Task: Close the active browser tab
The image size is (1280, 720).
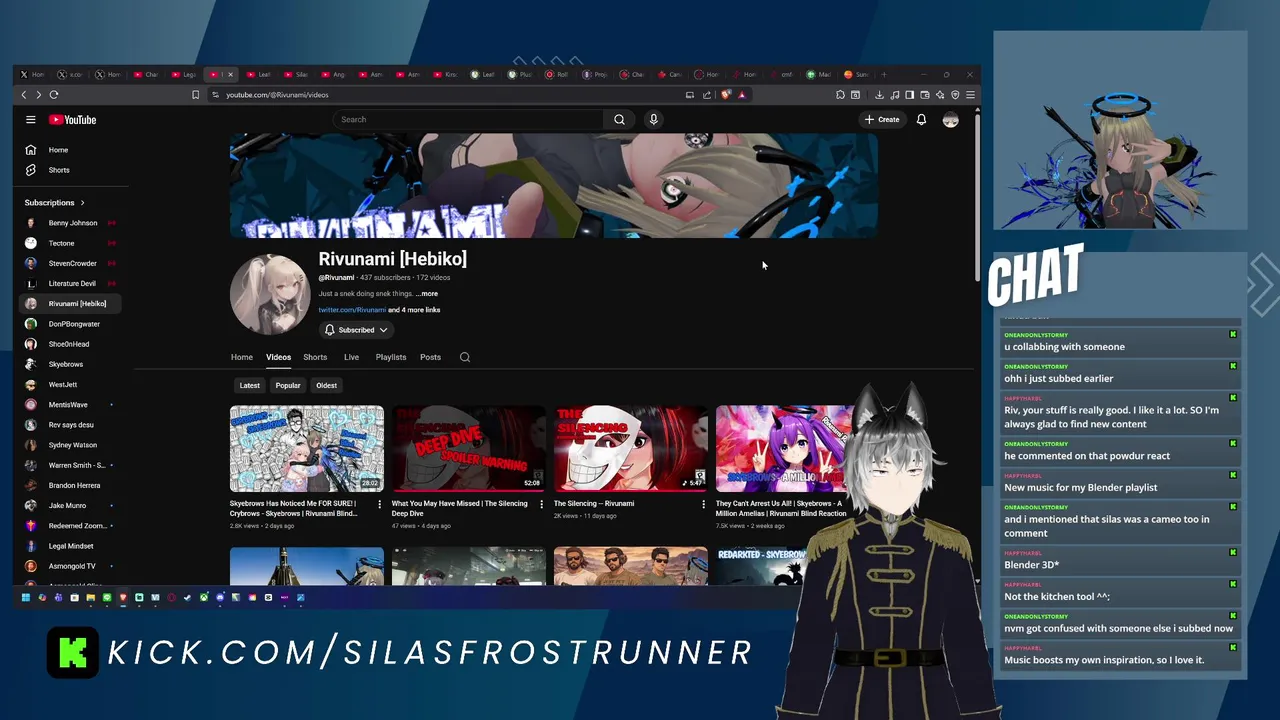Action: pos(231,74)
